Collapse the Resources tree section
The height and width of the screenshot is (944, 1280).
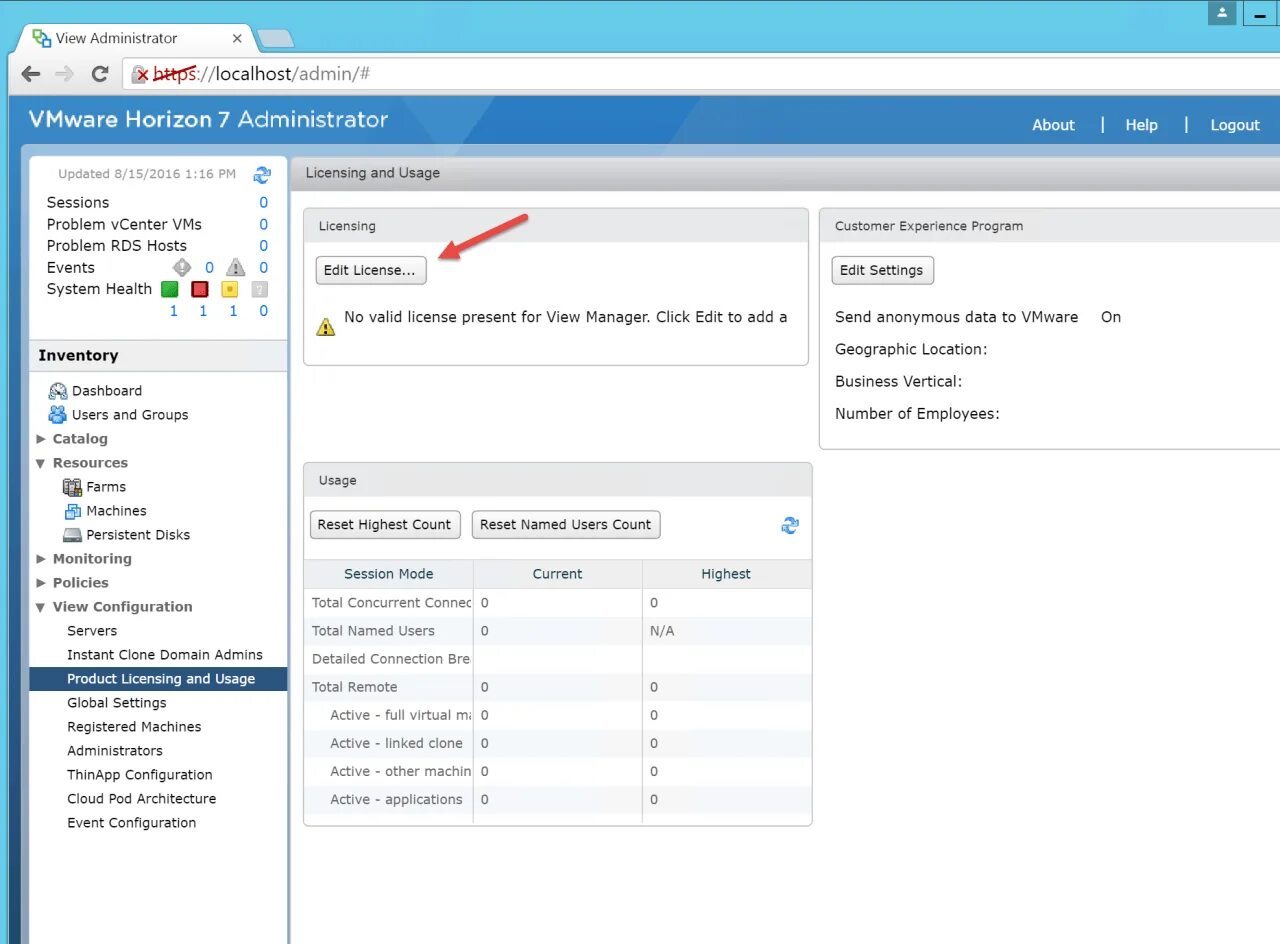[x=41, y=463]
